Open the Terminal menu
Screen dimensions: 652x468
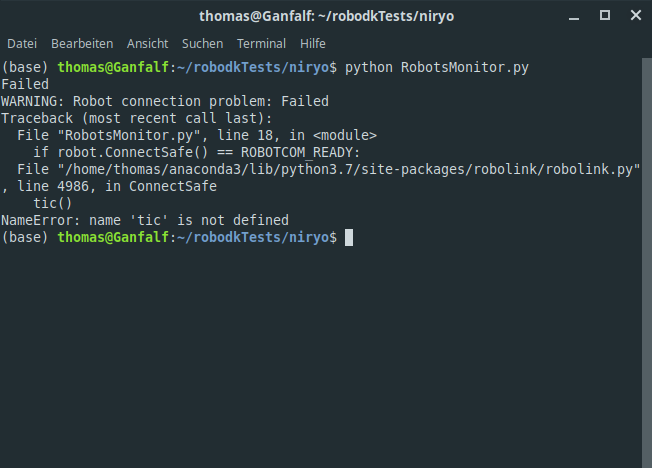click(261, 44)
